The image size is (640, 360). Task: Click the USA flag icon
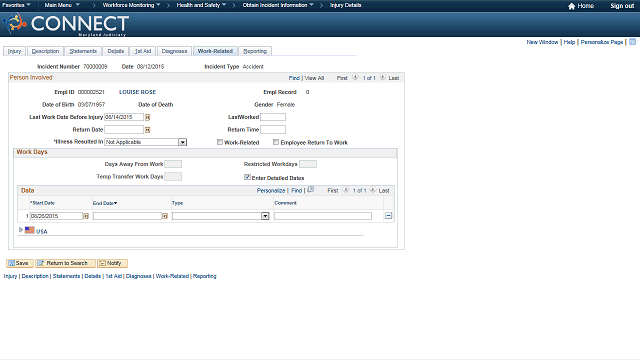pos(29,230)
